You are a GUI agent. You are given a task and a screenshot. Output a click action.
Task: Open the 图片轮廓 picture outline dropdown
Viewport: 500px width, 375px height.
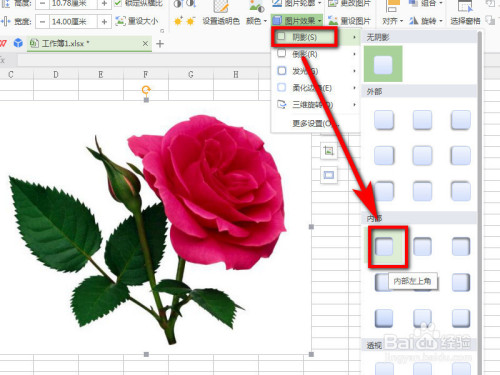297,4
